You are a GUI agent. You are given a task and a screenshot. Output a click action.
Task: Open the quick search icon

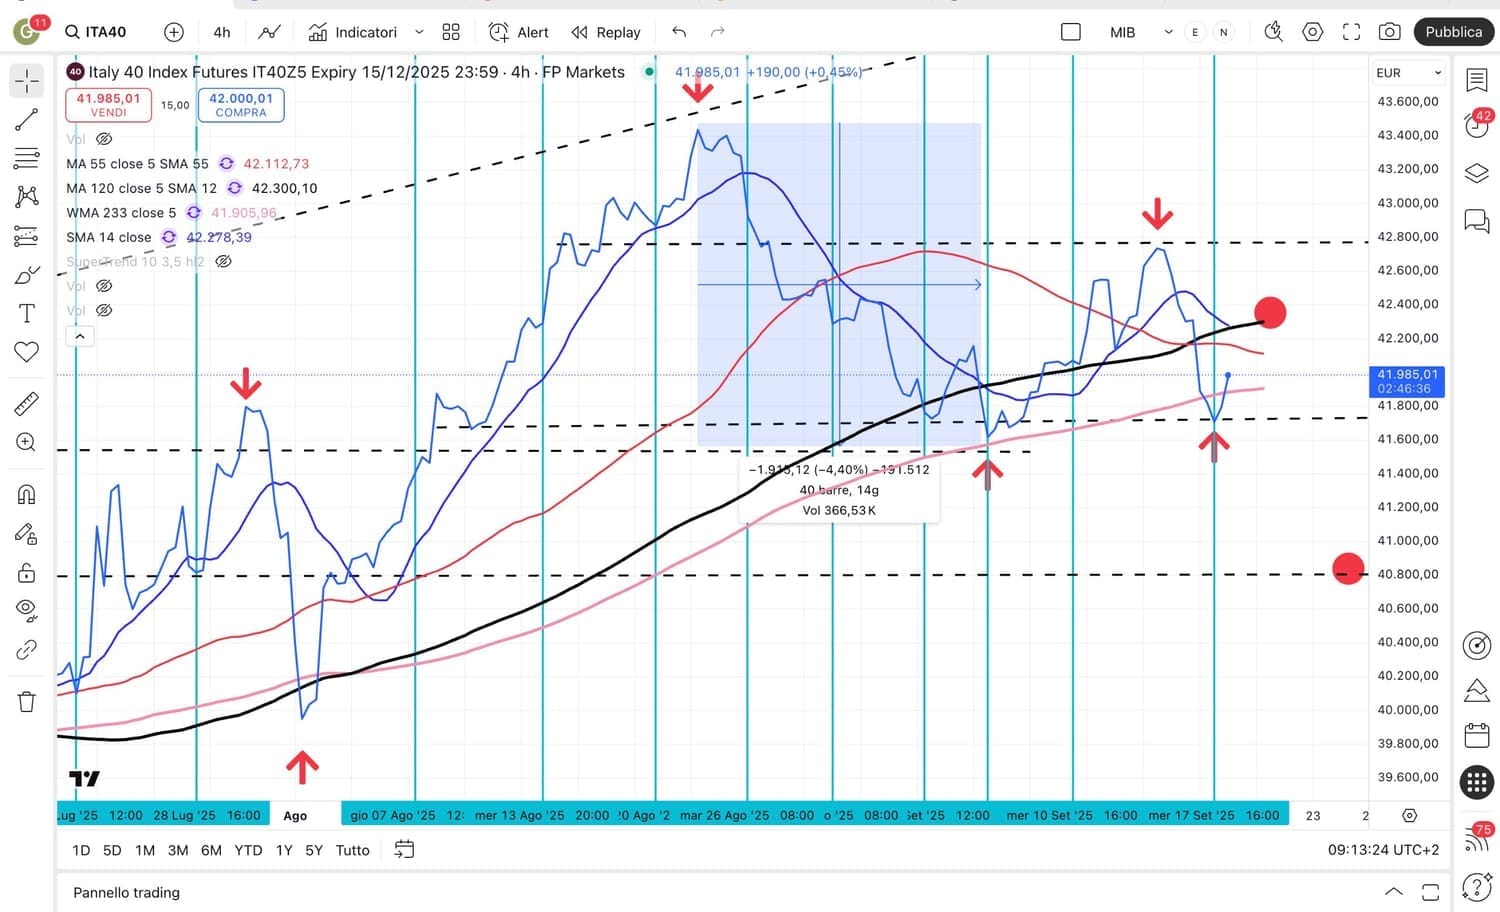click(x=1273, y=32)
